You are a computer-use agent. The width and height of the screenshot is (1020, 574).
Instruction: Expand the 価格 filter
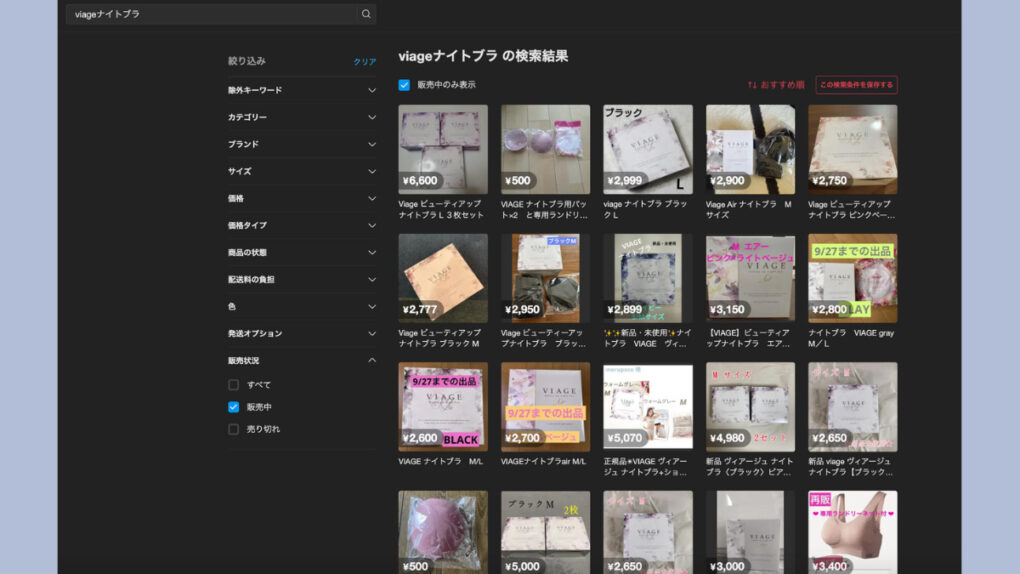(x=302, y=198)
